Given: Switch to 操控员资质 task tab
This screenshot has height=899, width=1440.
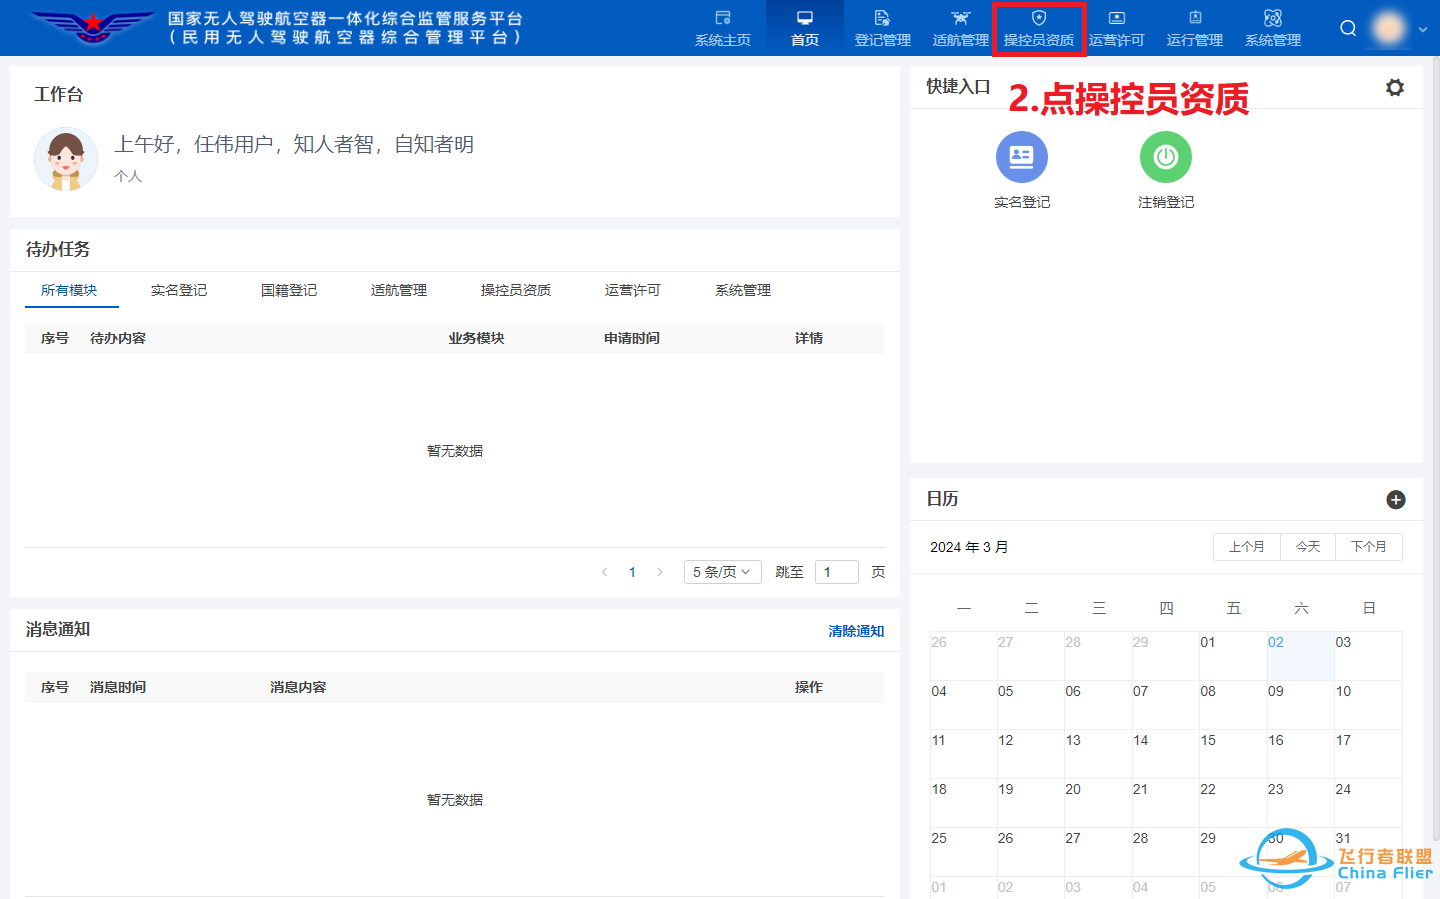Looking at the screenshot, I should [x=516, y=290].
